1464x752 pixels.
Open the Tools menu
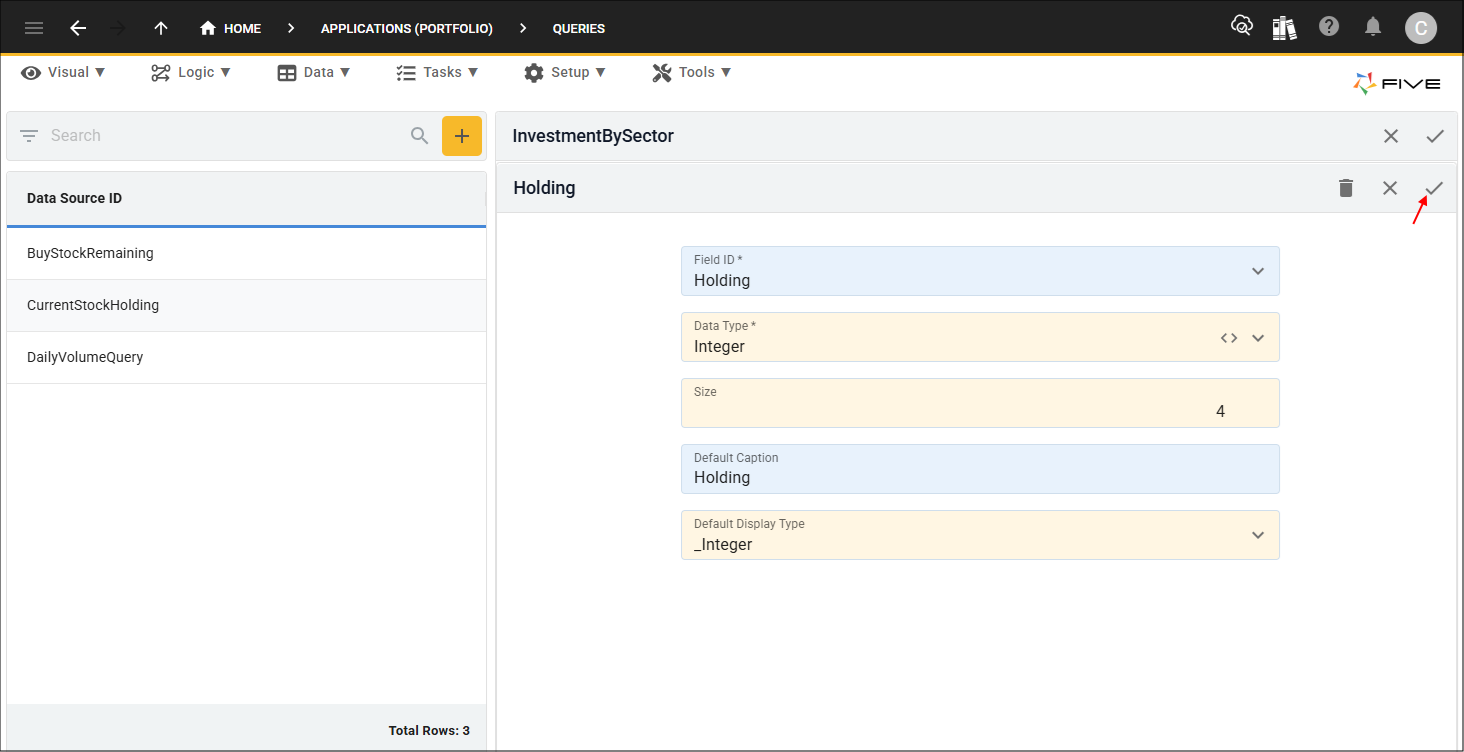click(x=692, y=72)
